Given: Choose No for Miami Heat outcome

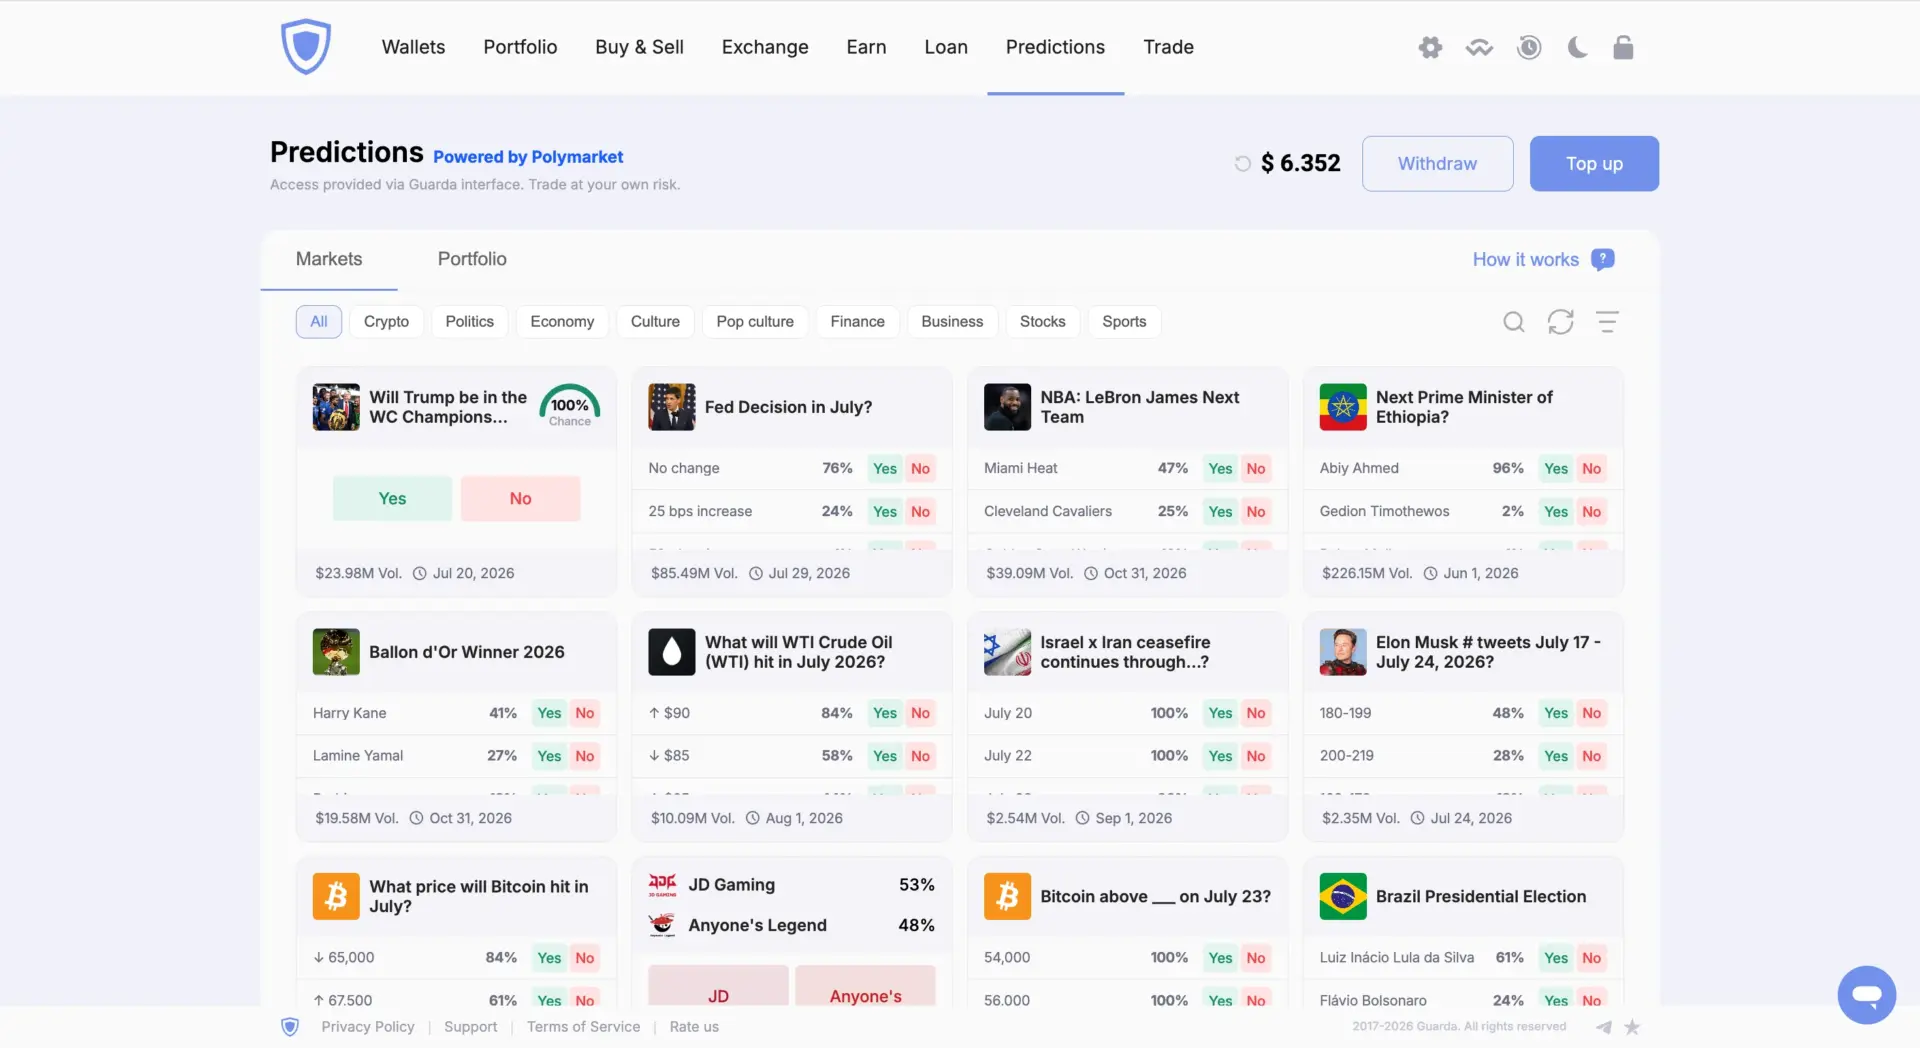Looking at the screenshot, I should coord(1255,468).
